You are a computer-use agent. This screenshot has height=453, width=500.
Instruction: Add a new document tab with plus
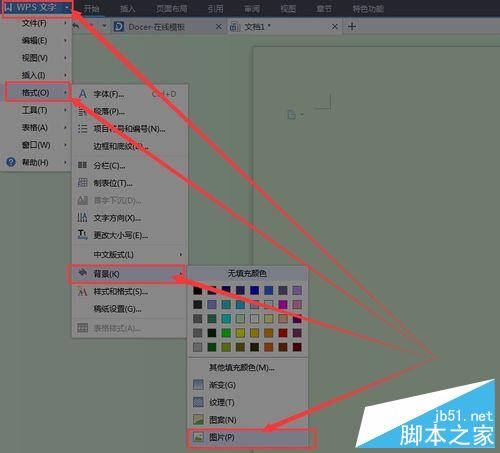coord(352,26)
